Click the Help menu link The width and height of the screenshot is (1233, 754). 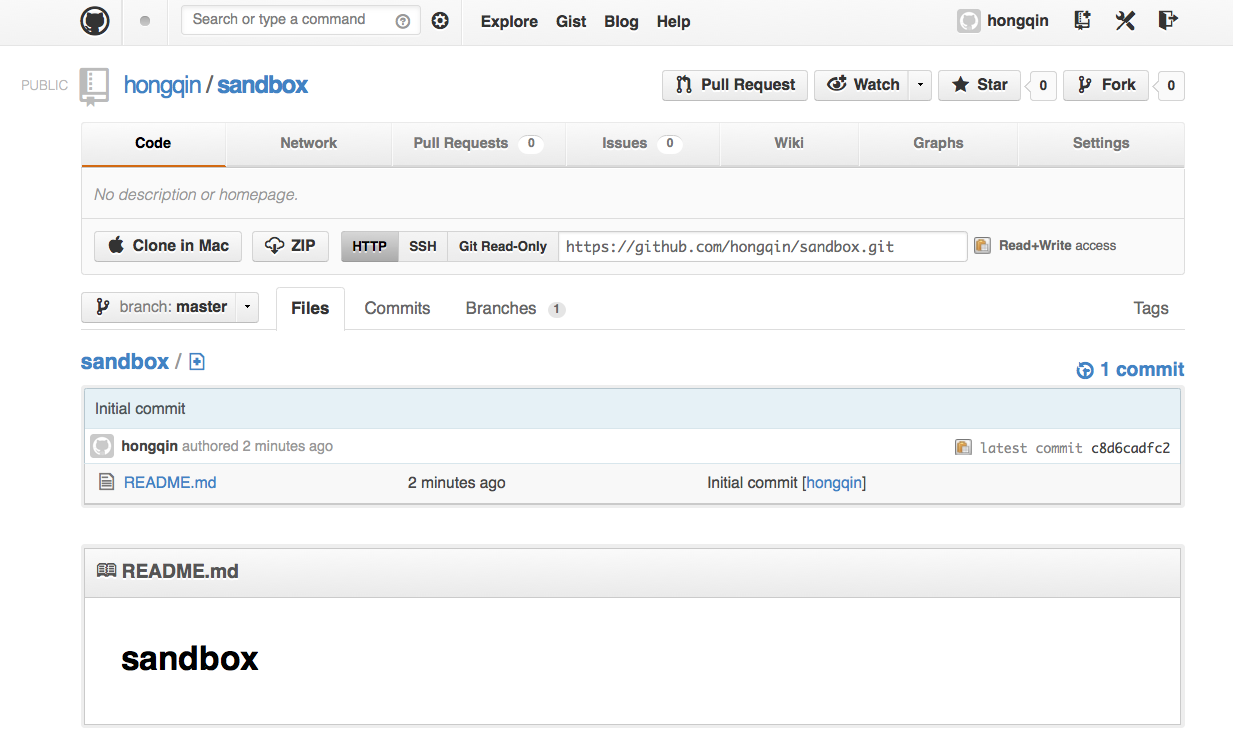click(x=673, y=21)
